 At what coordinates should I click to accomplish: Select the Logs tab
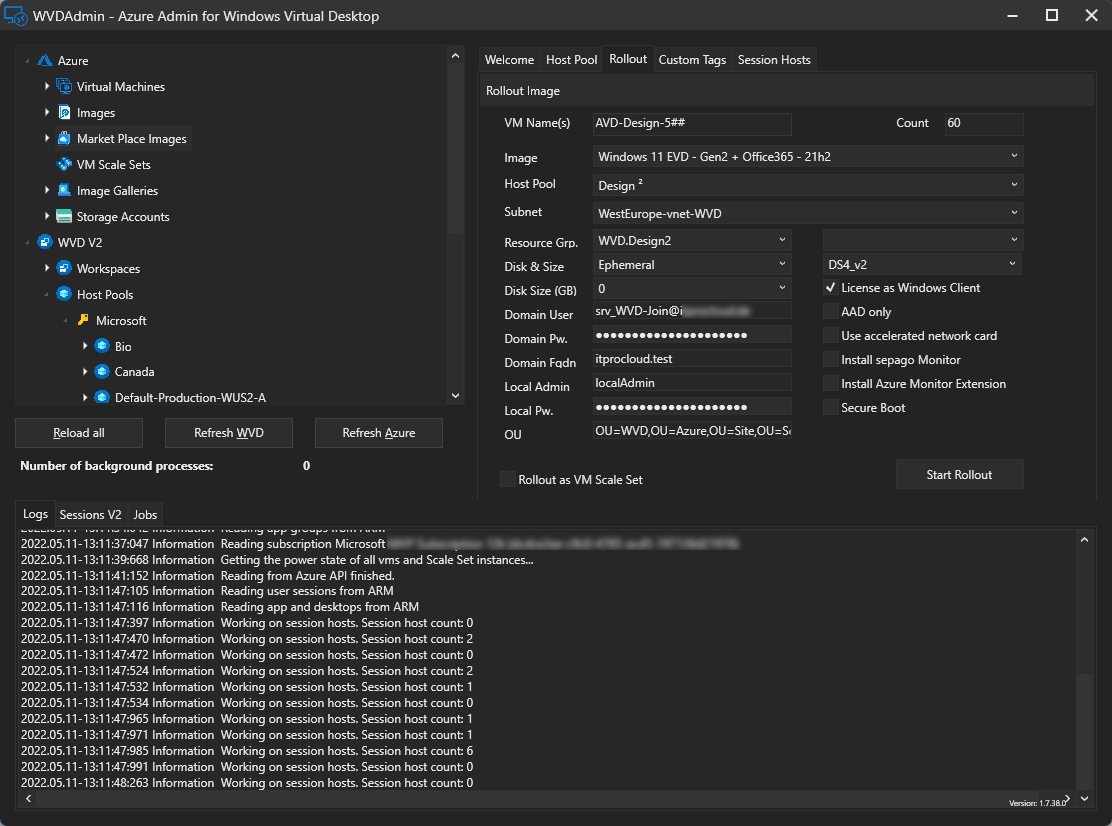click(x=35, y=514)
